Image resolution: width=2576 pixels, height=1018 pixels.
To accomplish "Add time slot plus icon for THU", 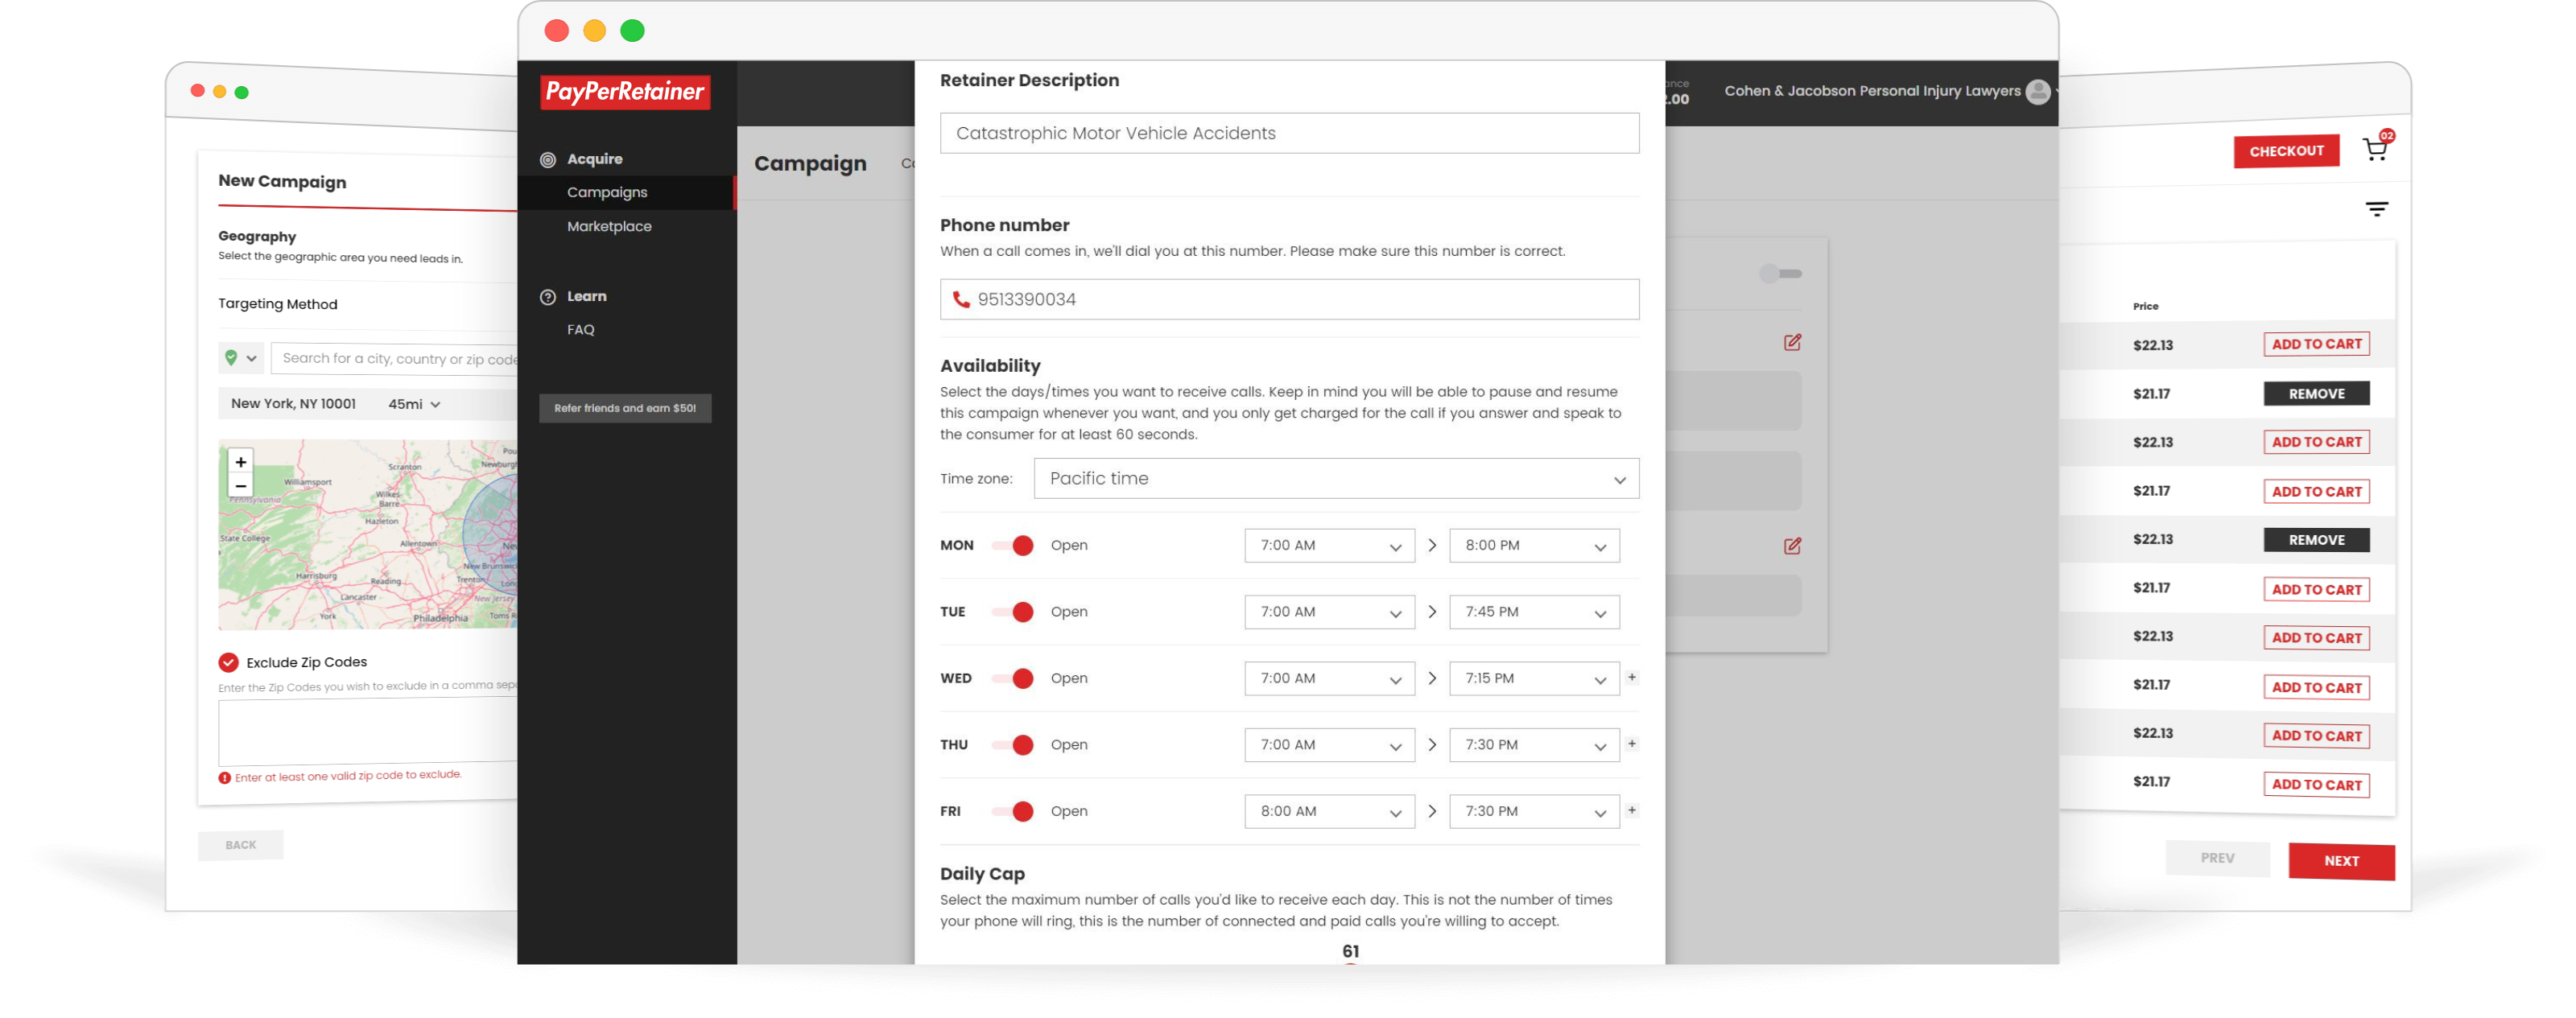I will point(1632,743).
